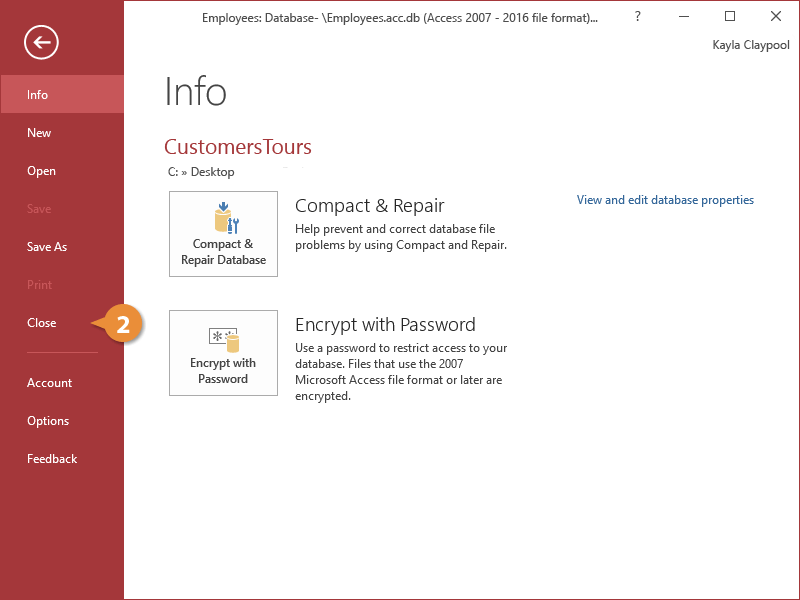Choose Save As from the sidebar
The width and height of the screenshot is (800, 600).
click(x=47, y=247)
